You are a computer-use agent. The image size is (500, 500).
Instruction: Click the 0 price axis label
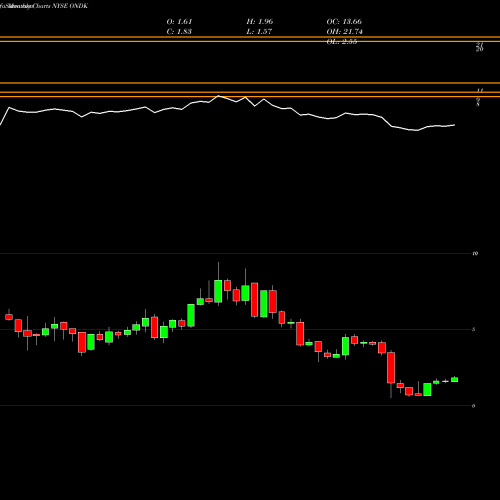pos(474,406)
